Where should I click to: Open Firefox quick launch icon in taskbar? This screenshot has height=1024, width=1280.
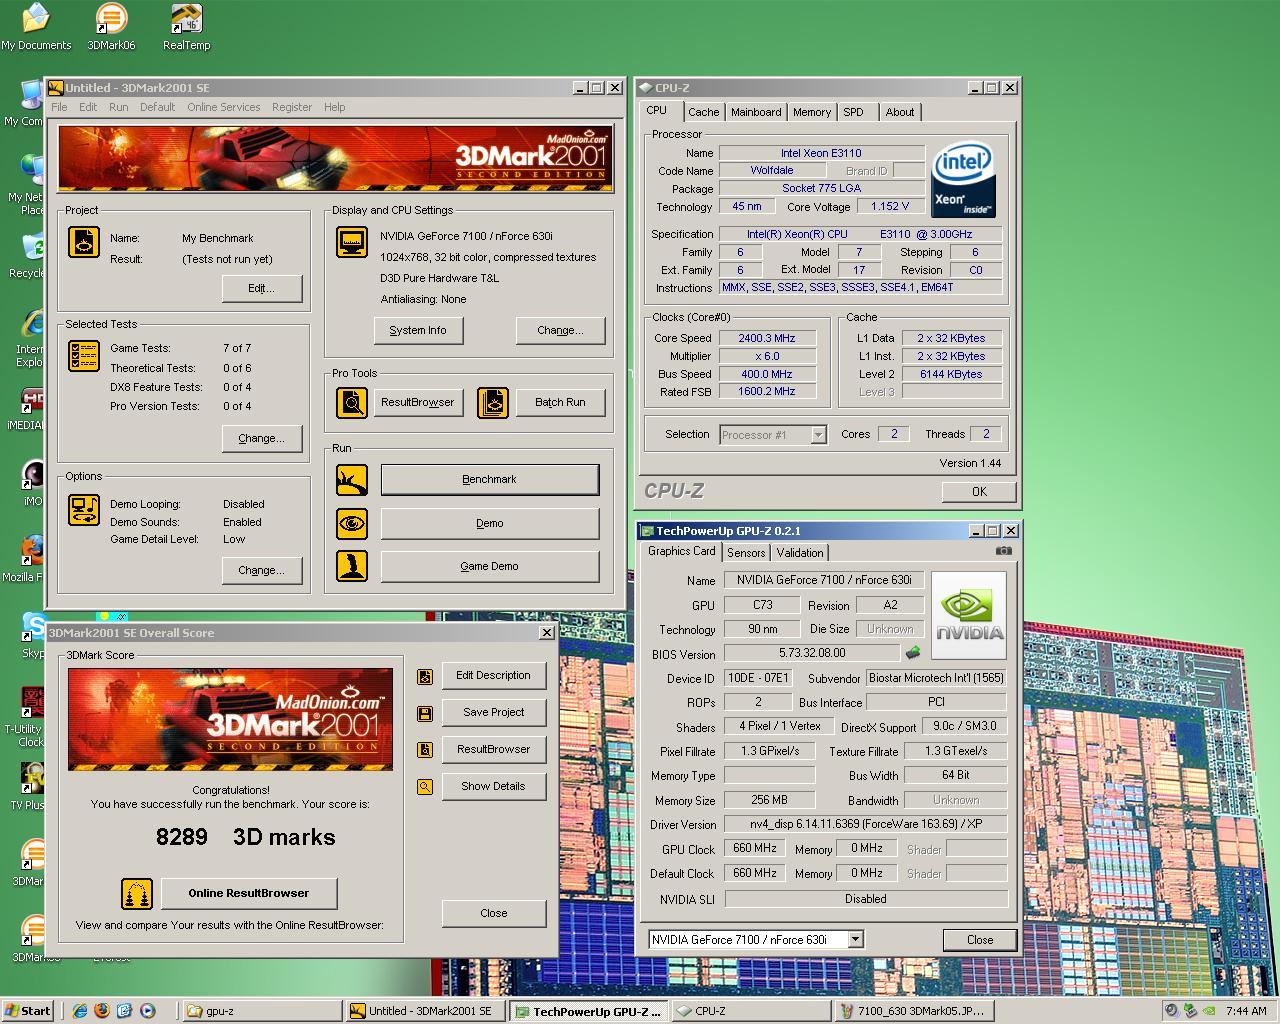(102, 1011)
